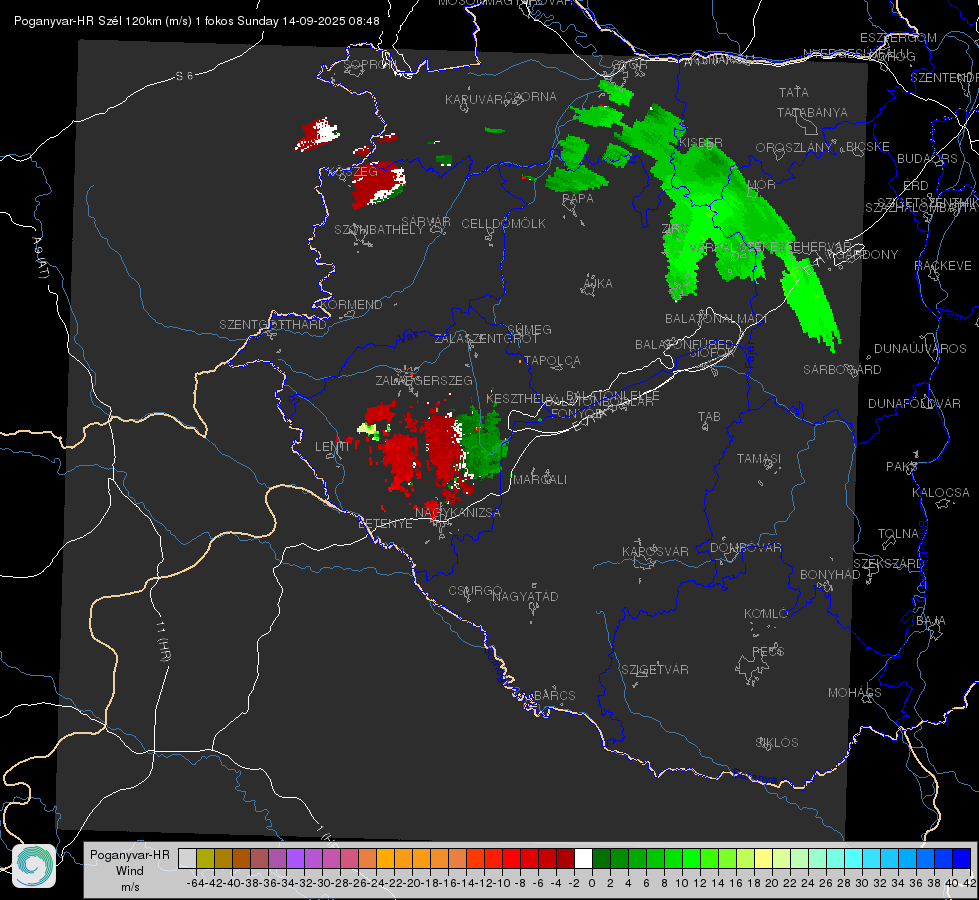Click the white legend swatch near -2
979x900 pixels.
tap(583, 858)
